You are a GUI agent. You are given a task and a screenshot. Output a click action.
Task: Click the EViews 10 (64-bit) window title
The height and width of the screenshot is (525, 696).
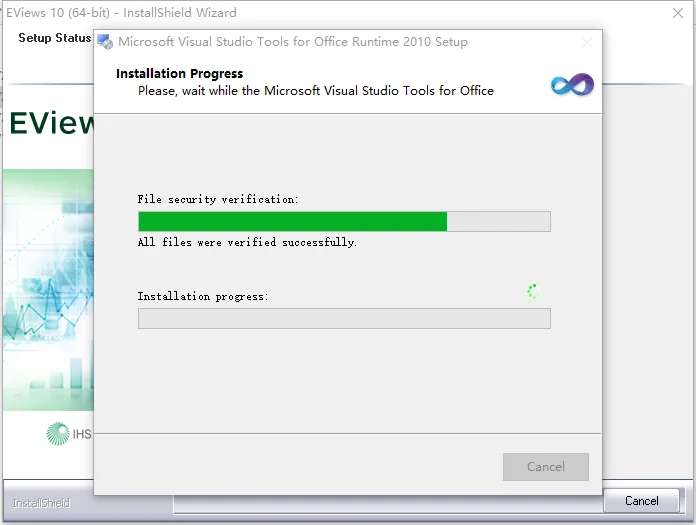tap(121, 13)
